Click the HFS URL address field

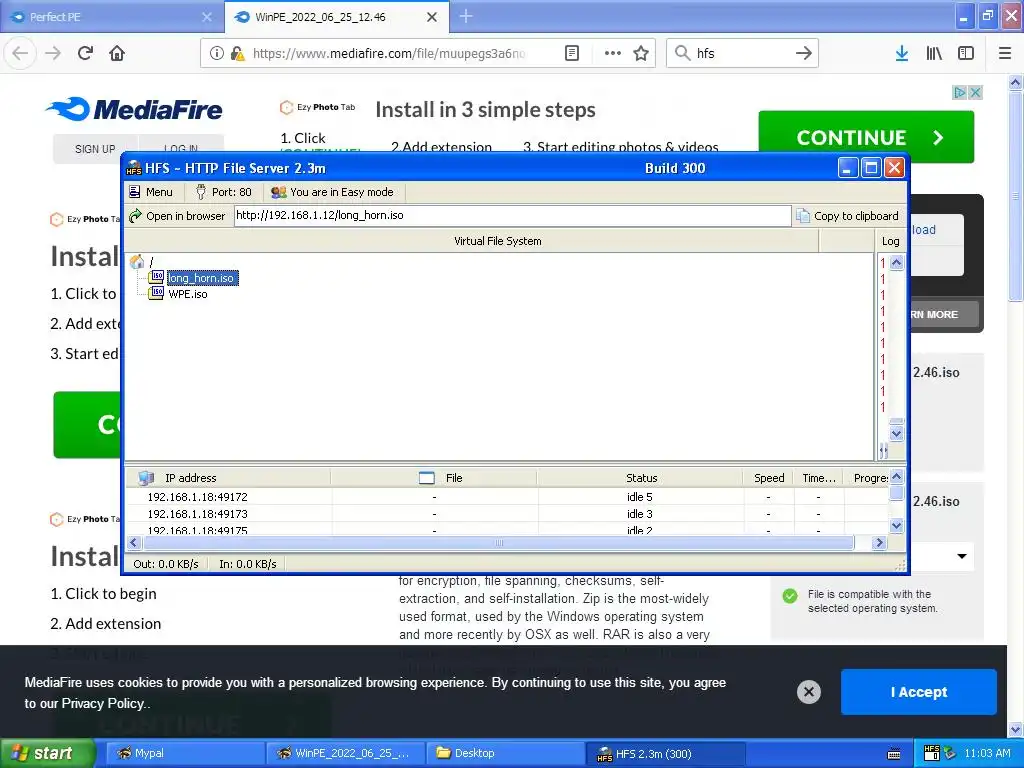513,216
